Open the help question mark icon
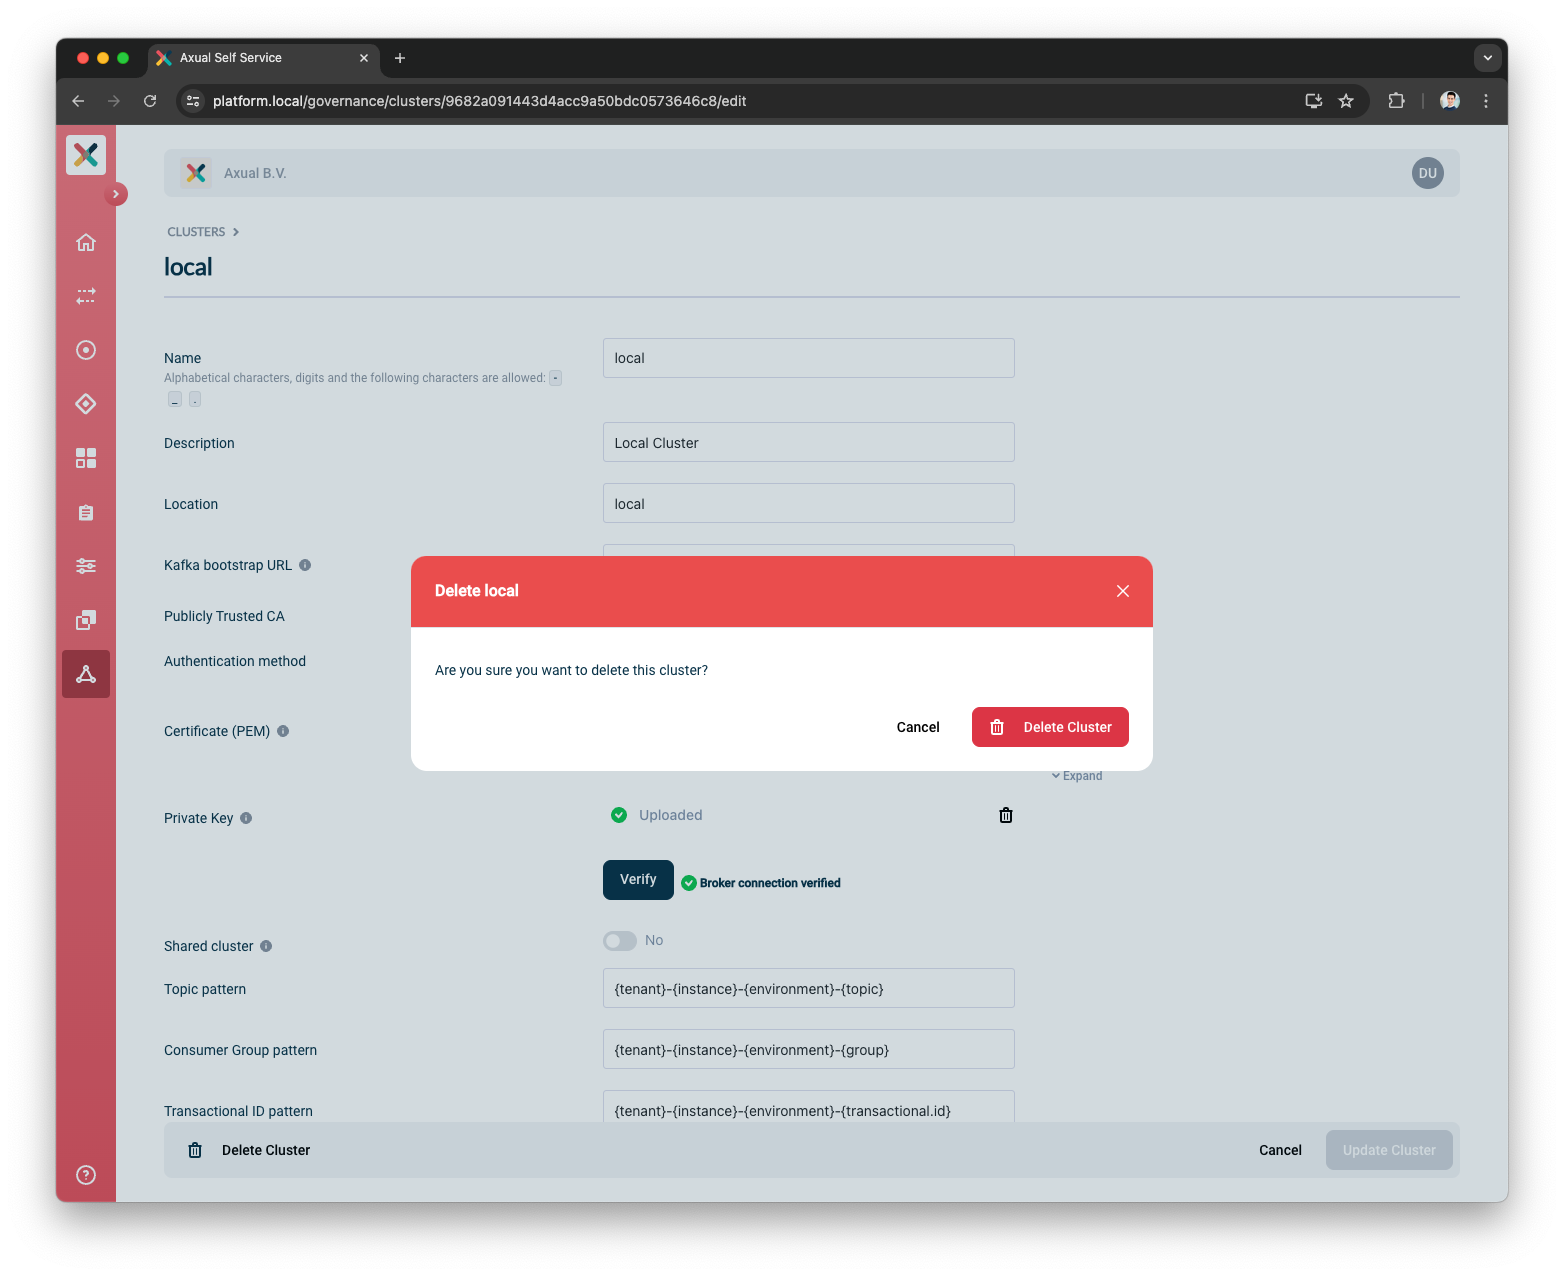The width and height of the screenshot is (1564, 1276). point(86,1175)
